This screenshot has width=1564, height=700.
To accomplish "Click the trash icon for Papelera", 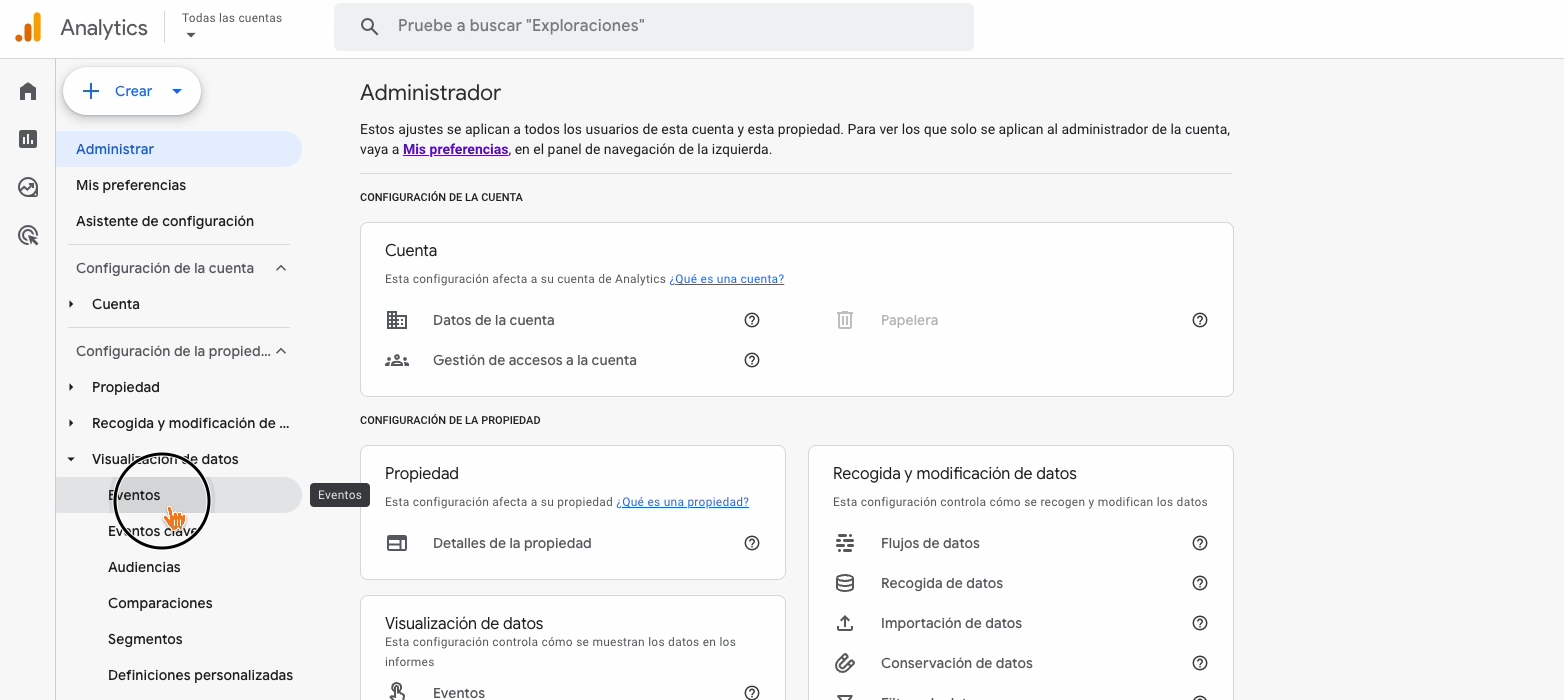I will pos(845,320).
